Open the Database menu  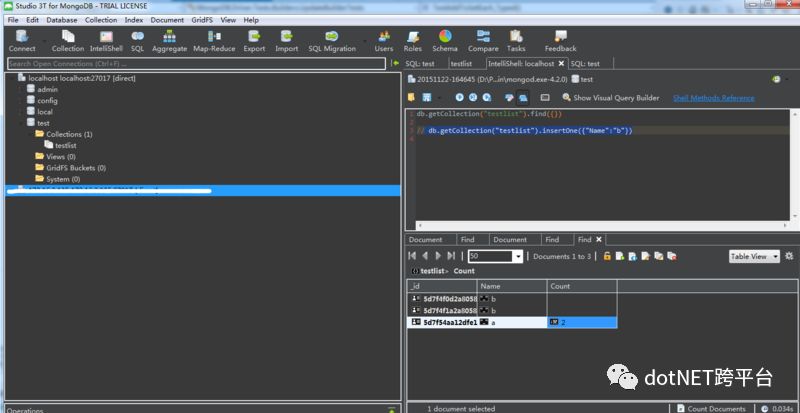[62, 20]
